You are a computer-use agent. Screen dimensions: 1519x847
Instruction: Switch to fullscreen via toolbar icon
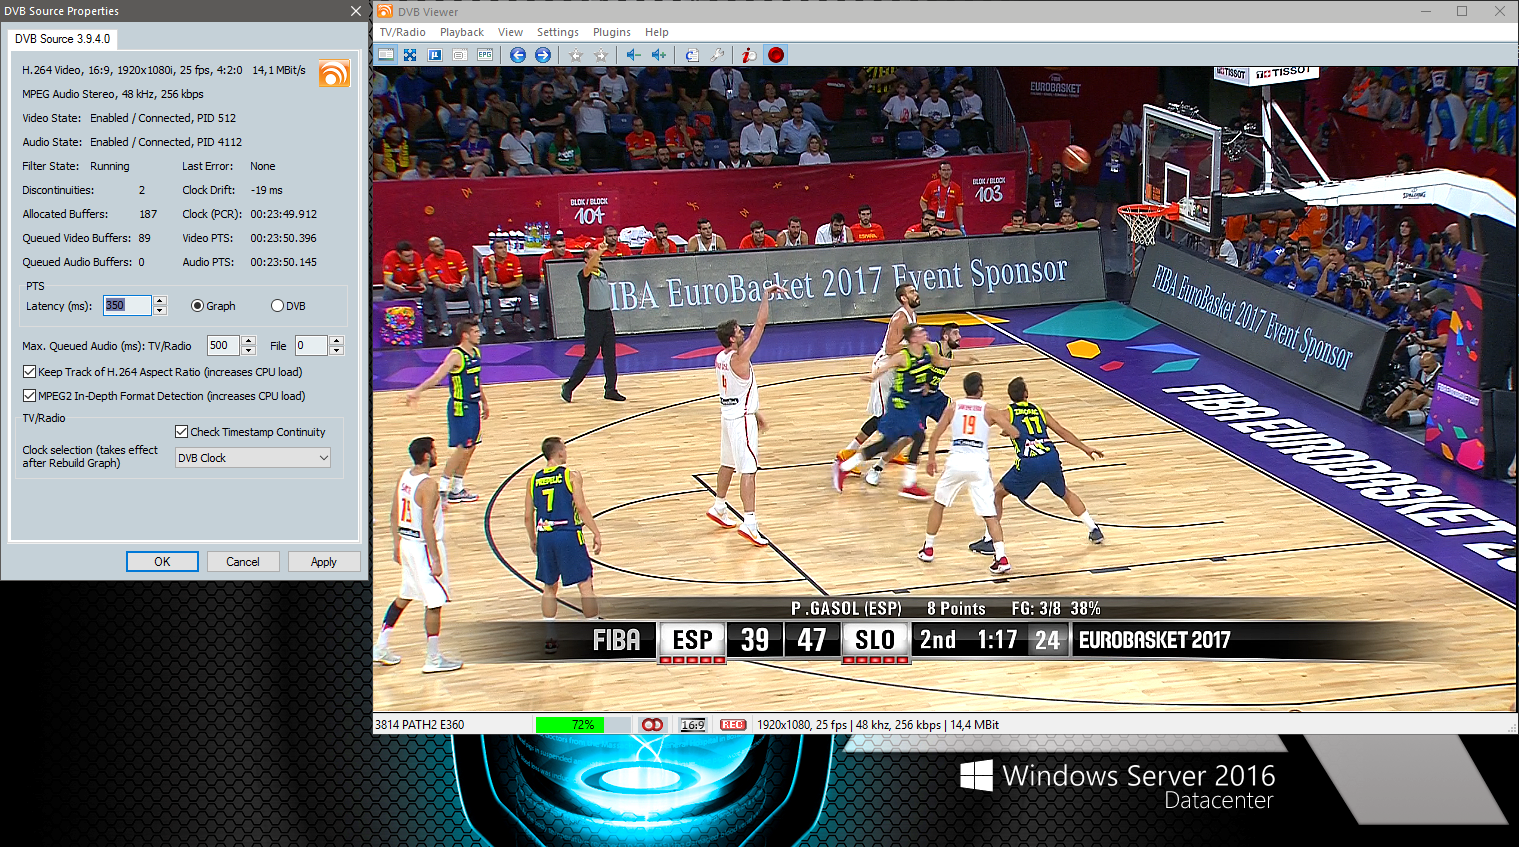[410, 55]
